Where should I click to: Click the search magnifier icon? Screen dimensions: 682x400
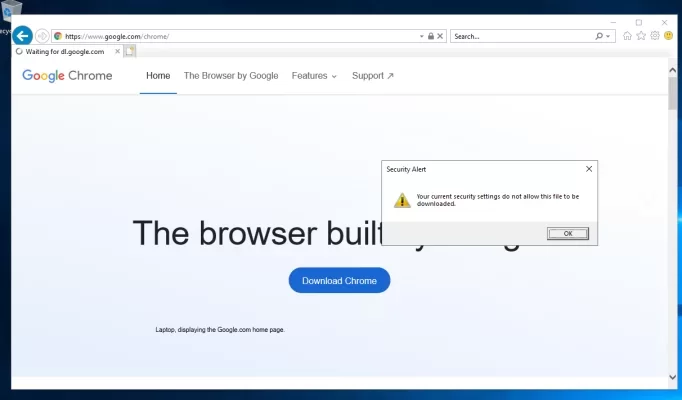click(600, 36)
